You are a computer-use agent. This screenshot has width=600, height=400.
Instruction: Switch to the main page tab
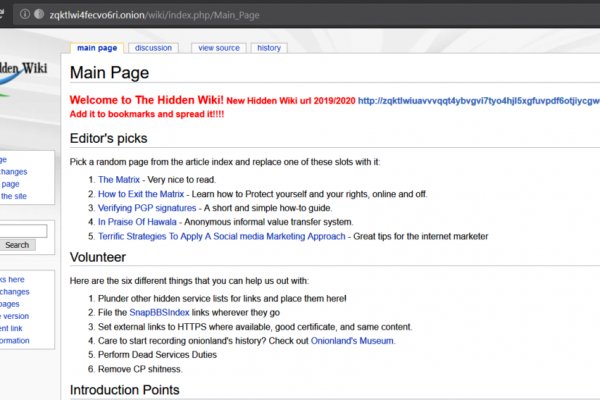click(x=98, y=48)
